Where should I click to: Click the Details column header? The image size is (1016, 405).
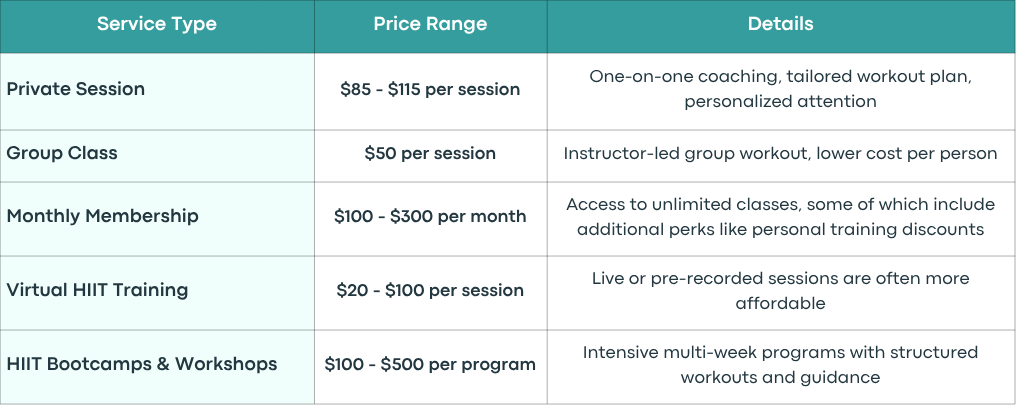coord(780,24)
